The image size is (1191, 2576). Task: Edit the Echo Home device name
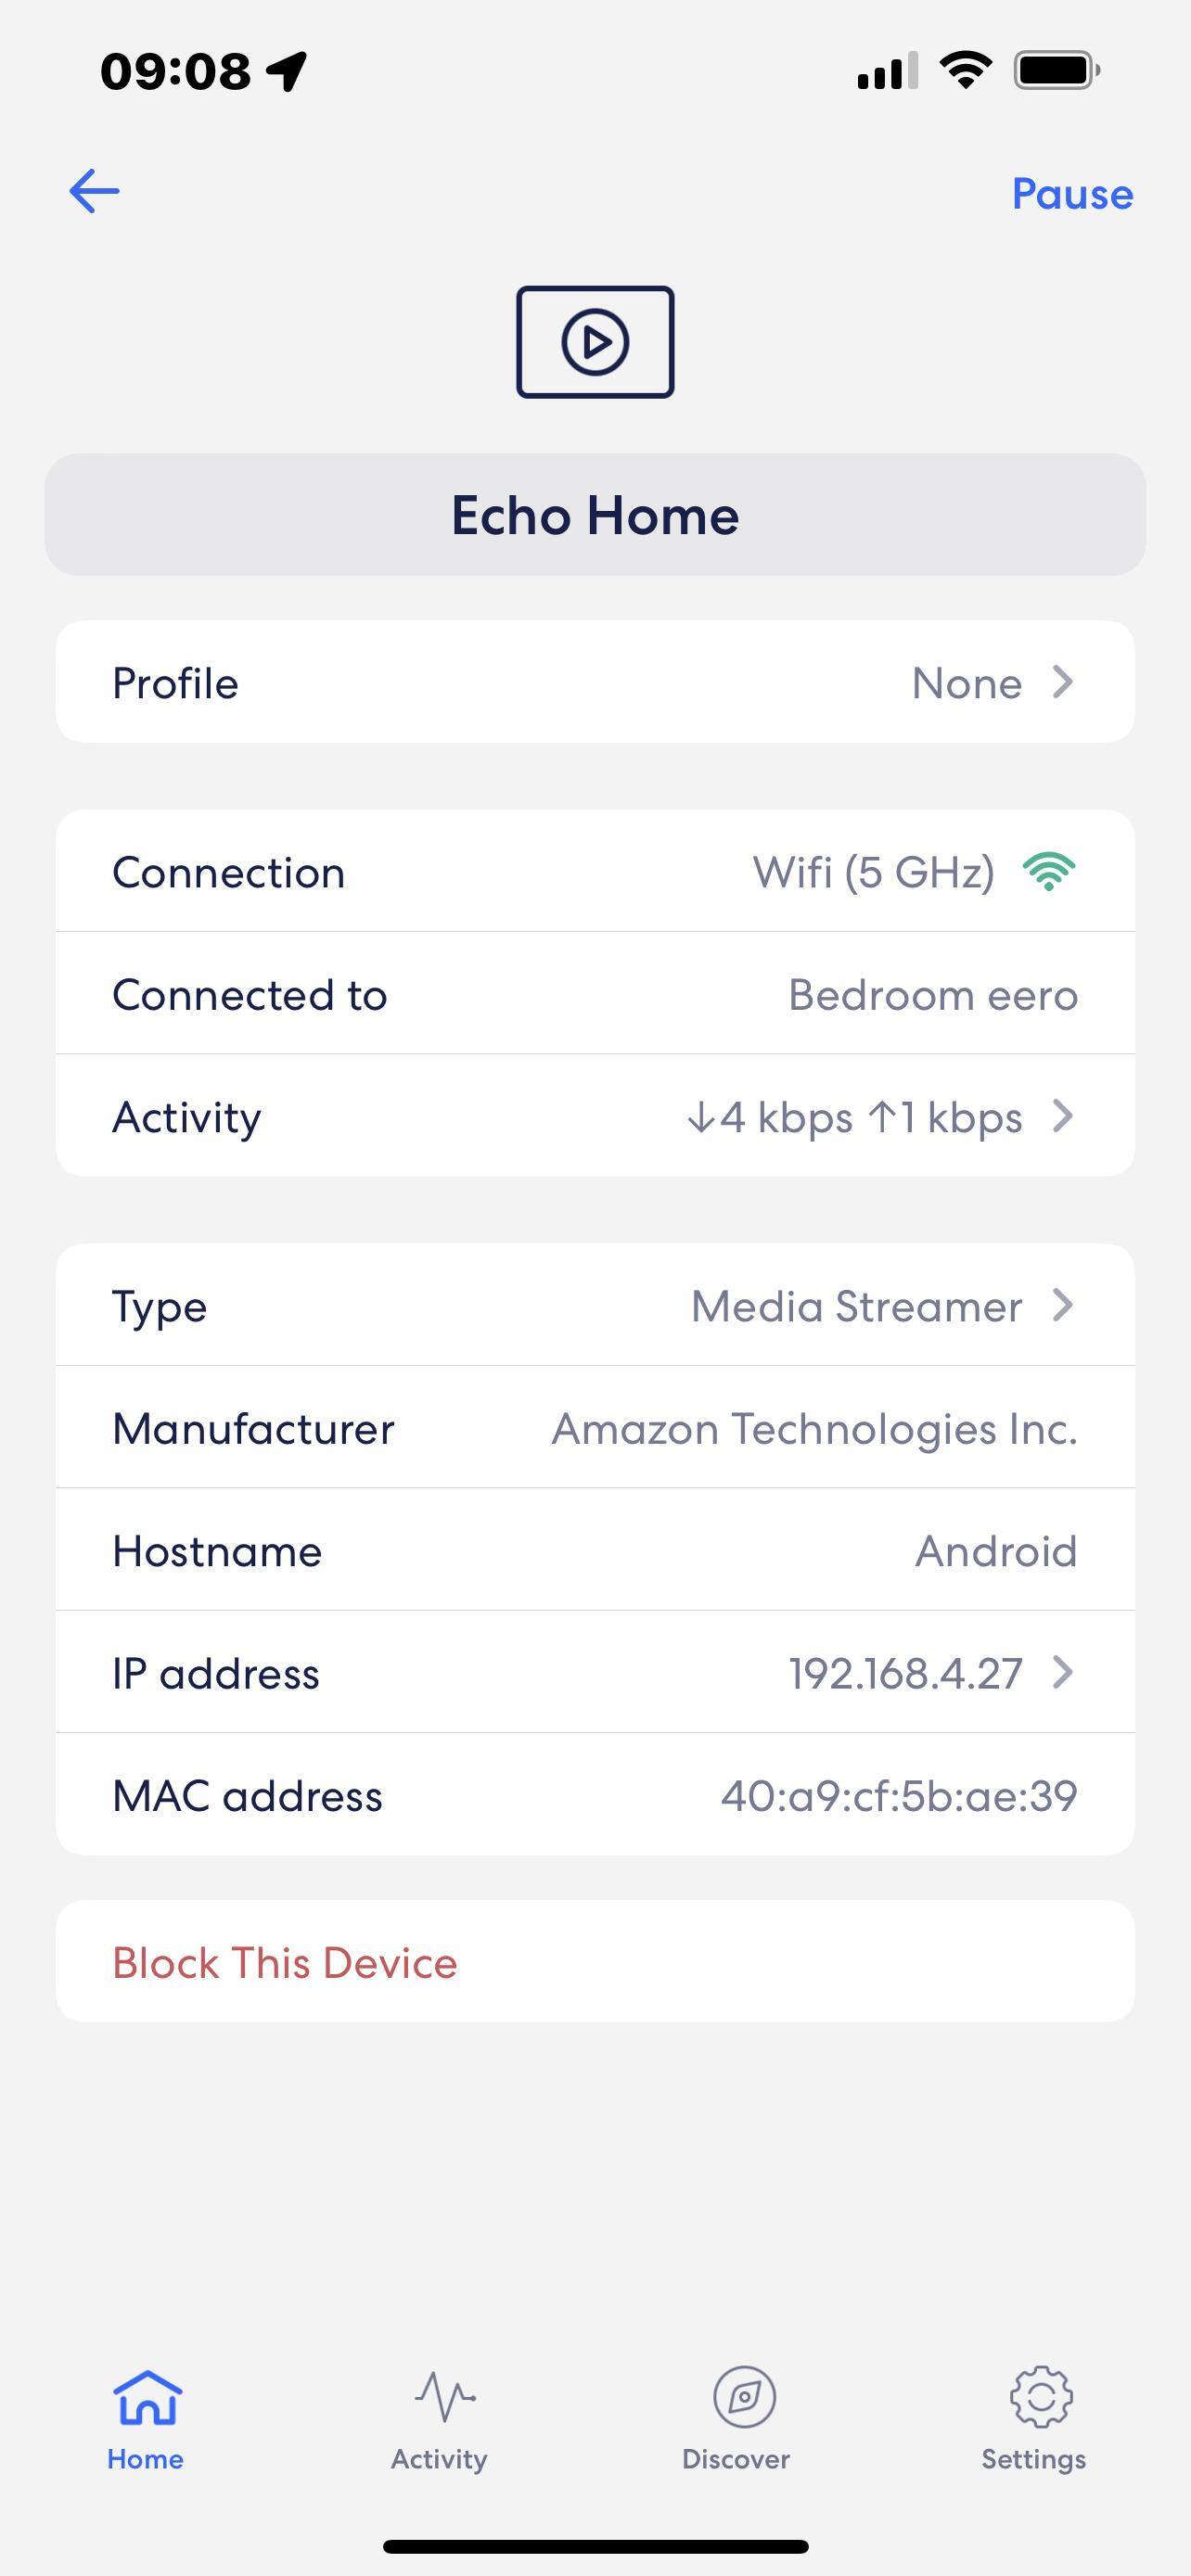(x=595, y=515)
